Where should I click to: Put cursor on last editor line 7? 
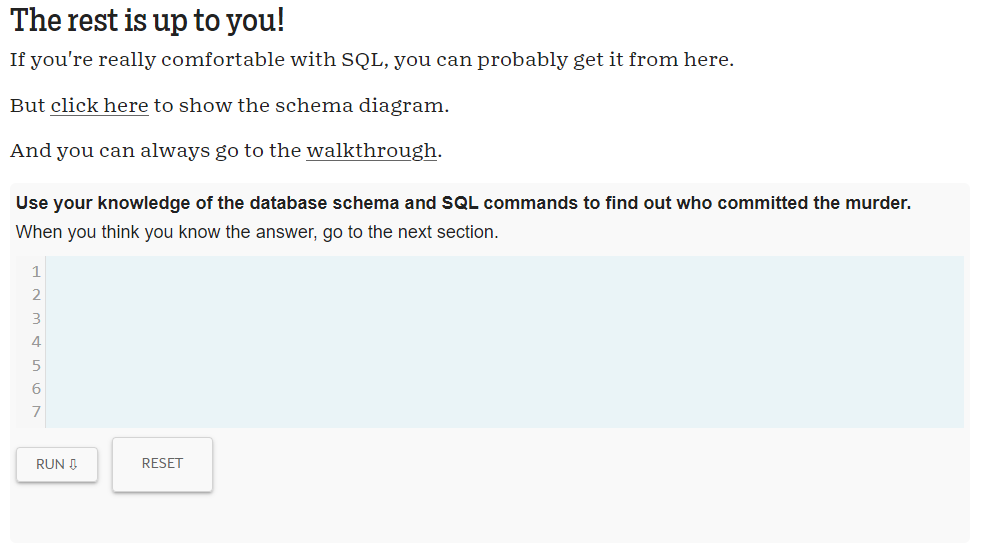[500, 411]
